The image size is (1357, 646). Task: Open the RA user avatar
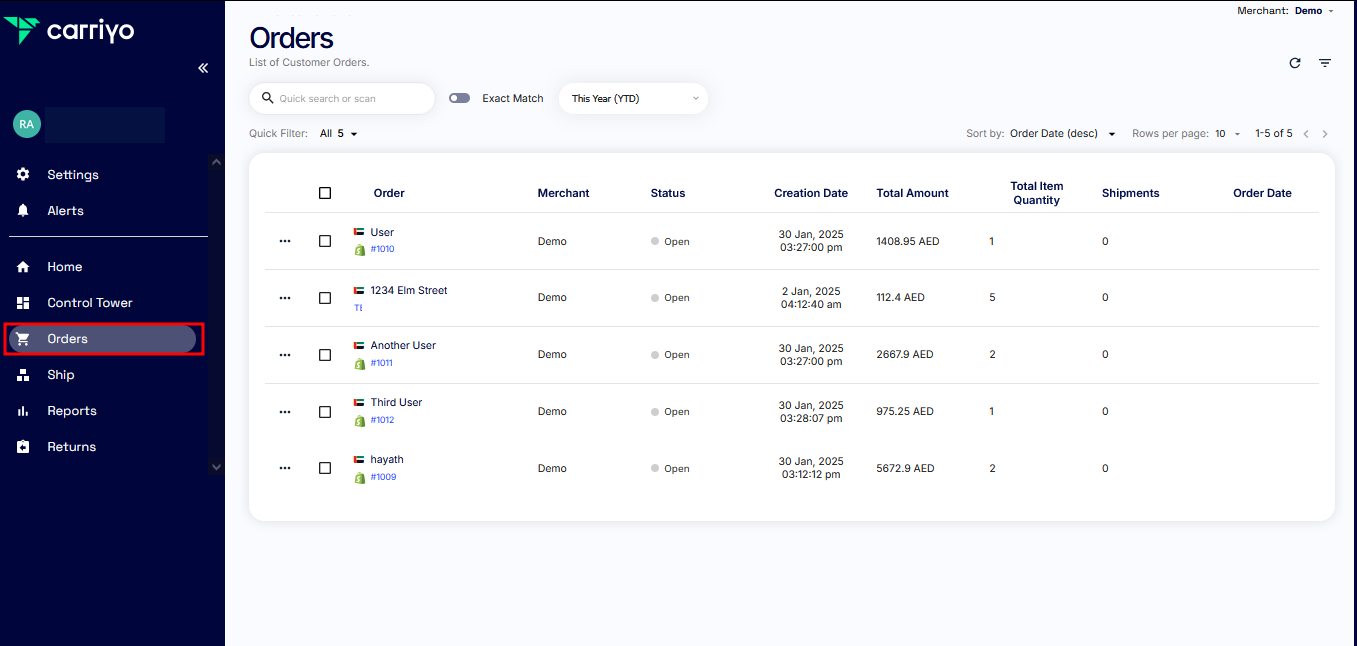[x=26, y=124]
